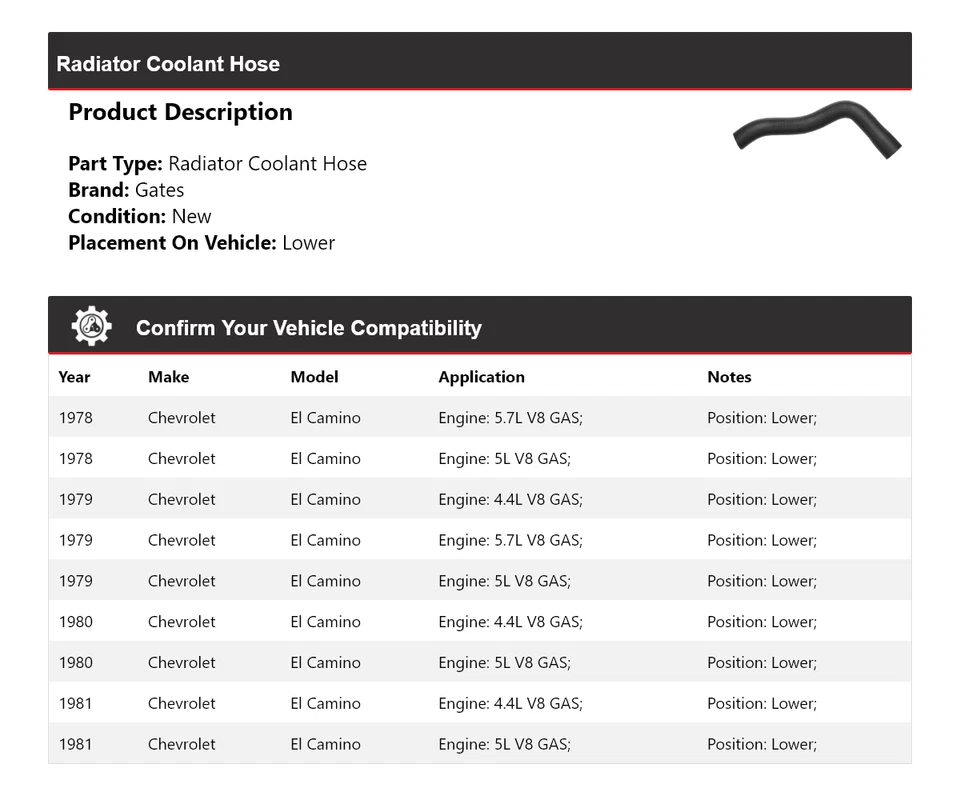Select the 1978 El Camino 5.7L V8 row

[479, 418]
